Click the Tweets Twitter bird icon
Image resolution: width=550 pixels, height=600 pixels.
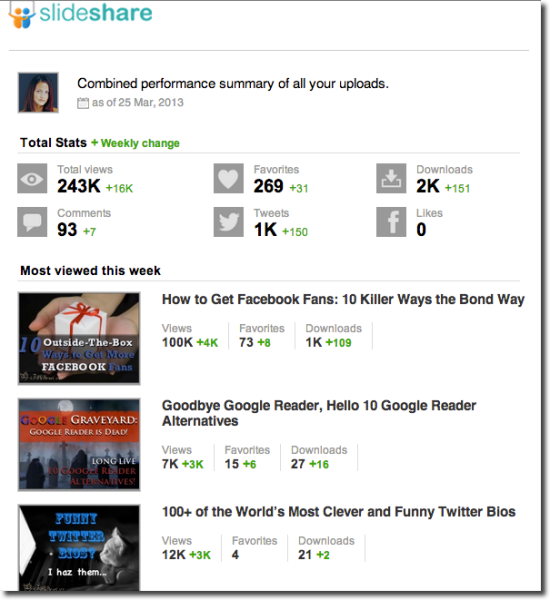click(x=228, y=222)
